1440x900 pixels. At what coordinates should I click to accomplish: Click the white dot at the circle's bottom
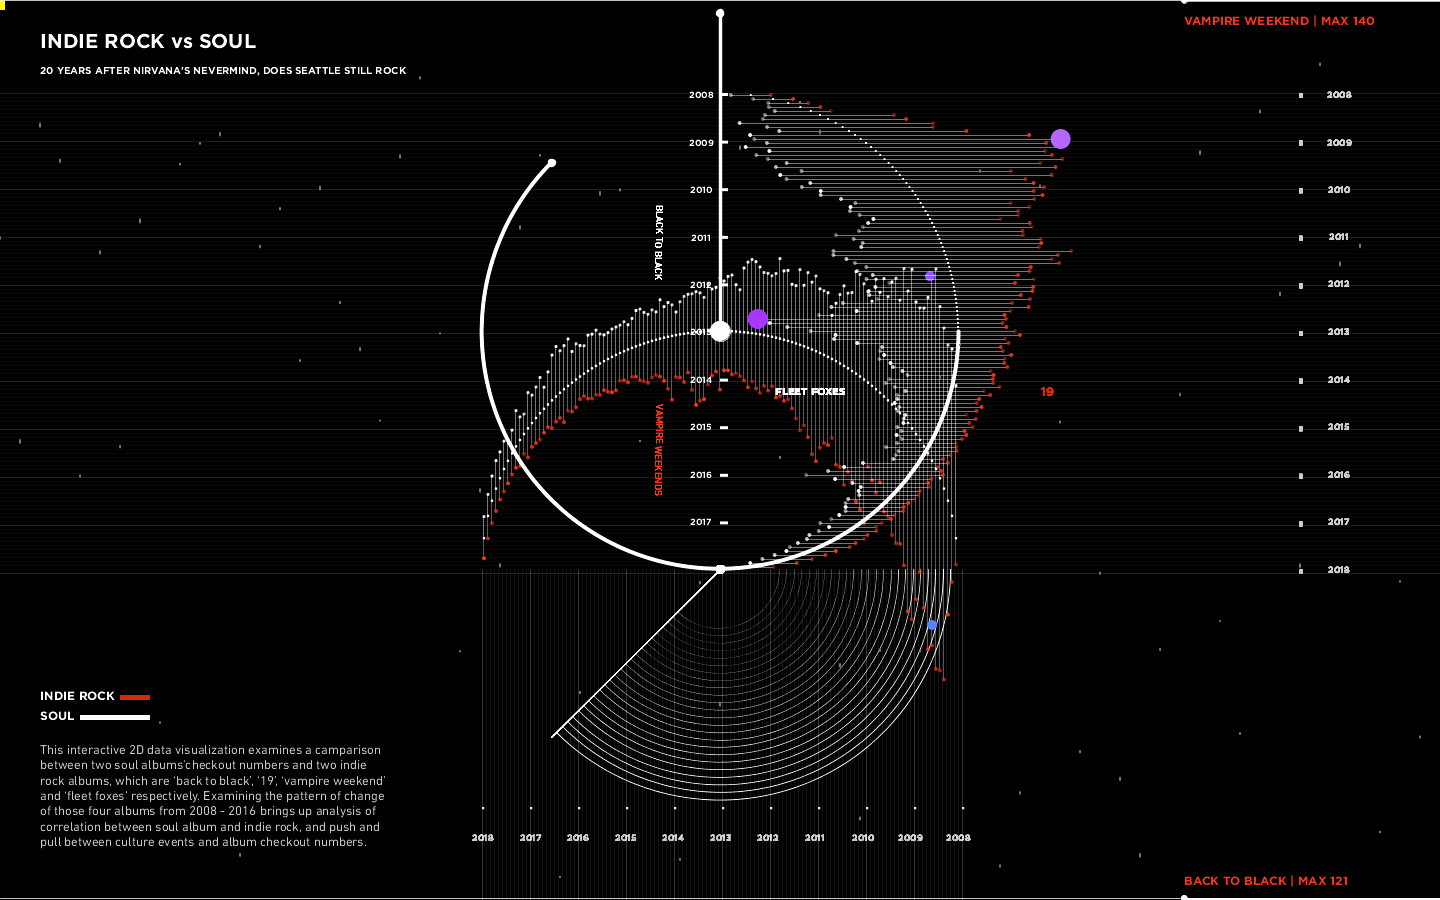pos(720,569)
